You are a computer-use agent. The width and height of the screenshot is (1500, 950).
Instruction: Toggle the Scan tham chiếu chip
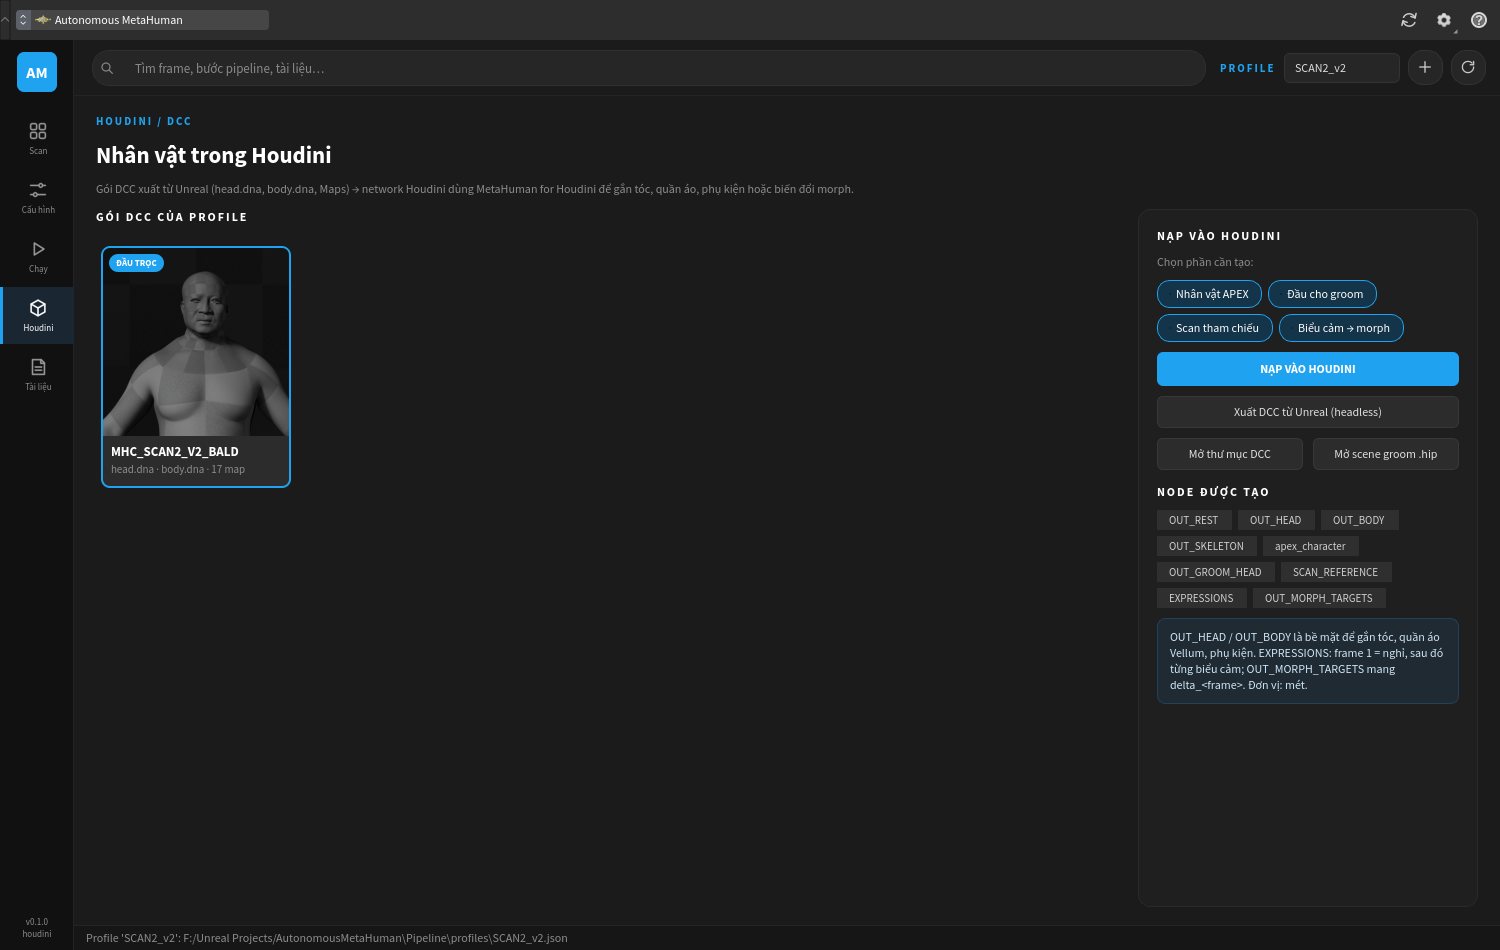click(x=1215, y=328)
